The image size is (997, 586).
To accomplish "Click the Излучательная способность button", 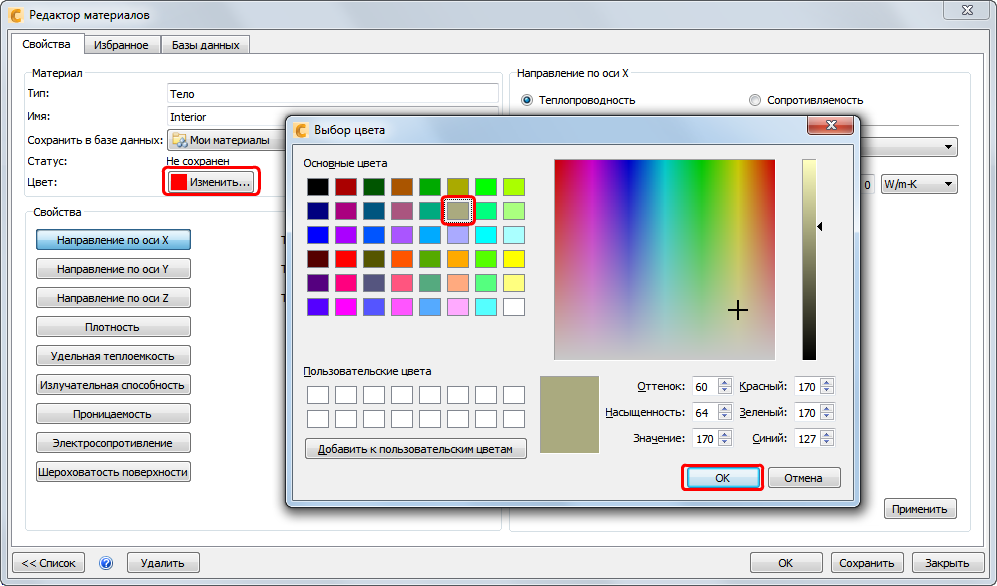I will pos(113,385).
